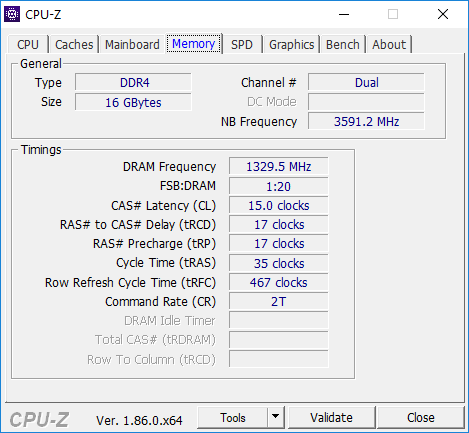Click the Channel # label

269,82
